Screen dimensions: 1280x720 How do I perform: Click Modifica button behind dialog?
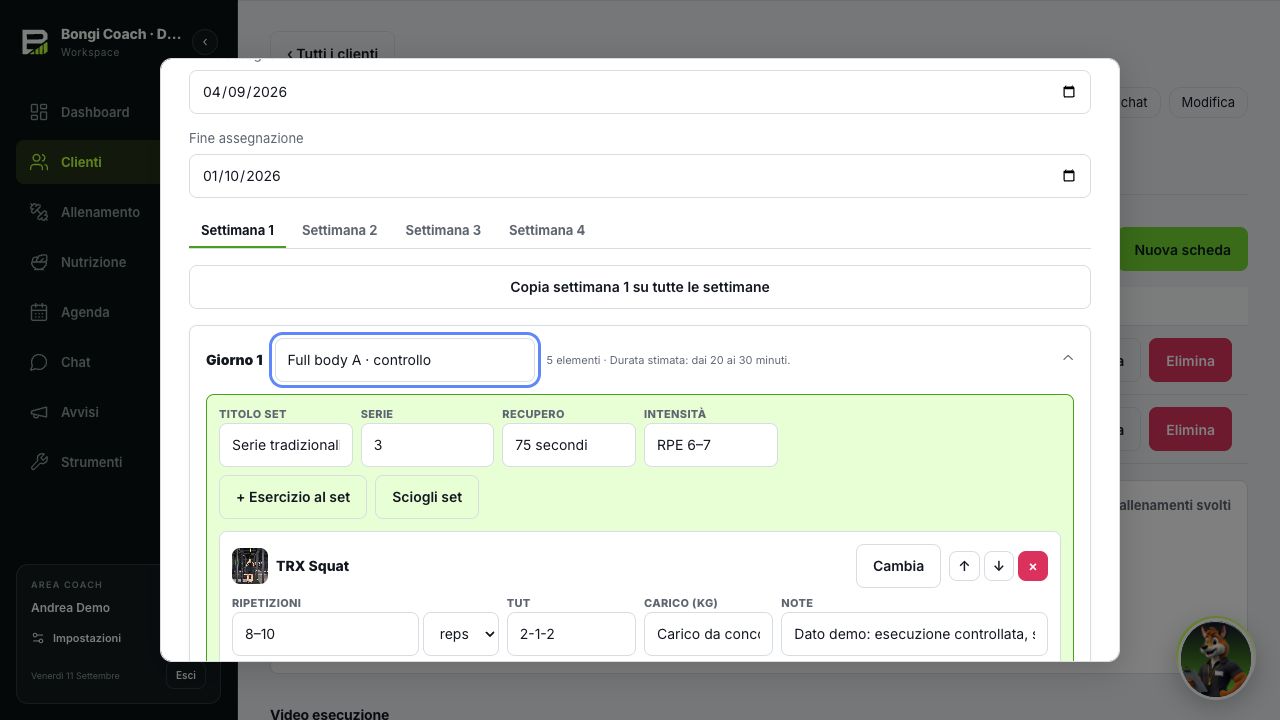click(1208, 102)
